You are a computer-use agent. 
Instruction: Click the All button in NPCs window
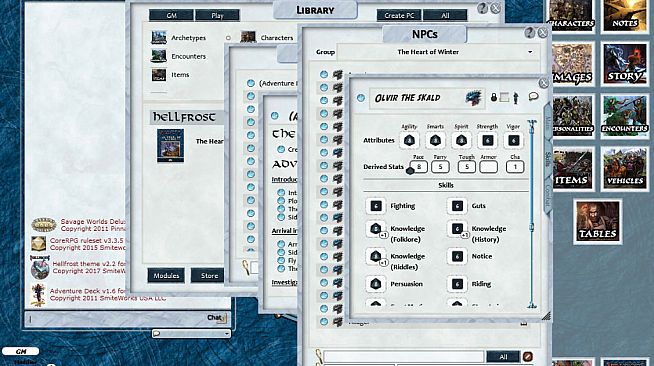pos(503,357)
